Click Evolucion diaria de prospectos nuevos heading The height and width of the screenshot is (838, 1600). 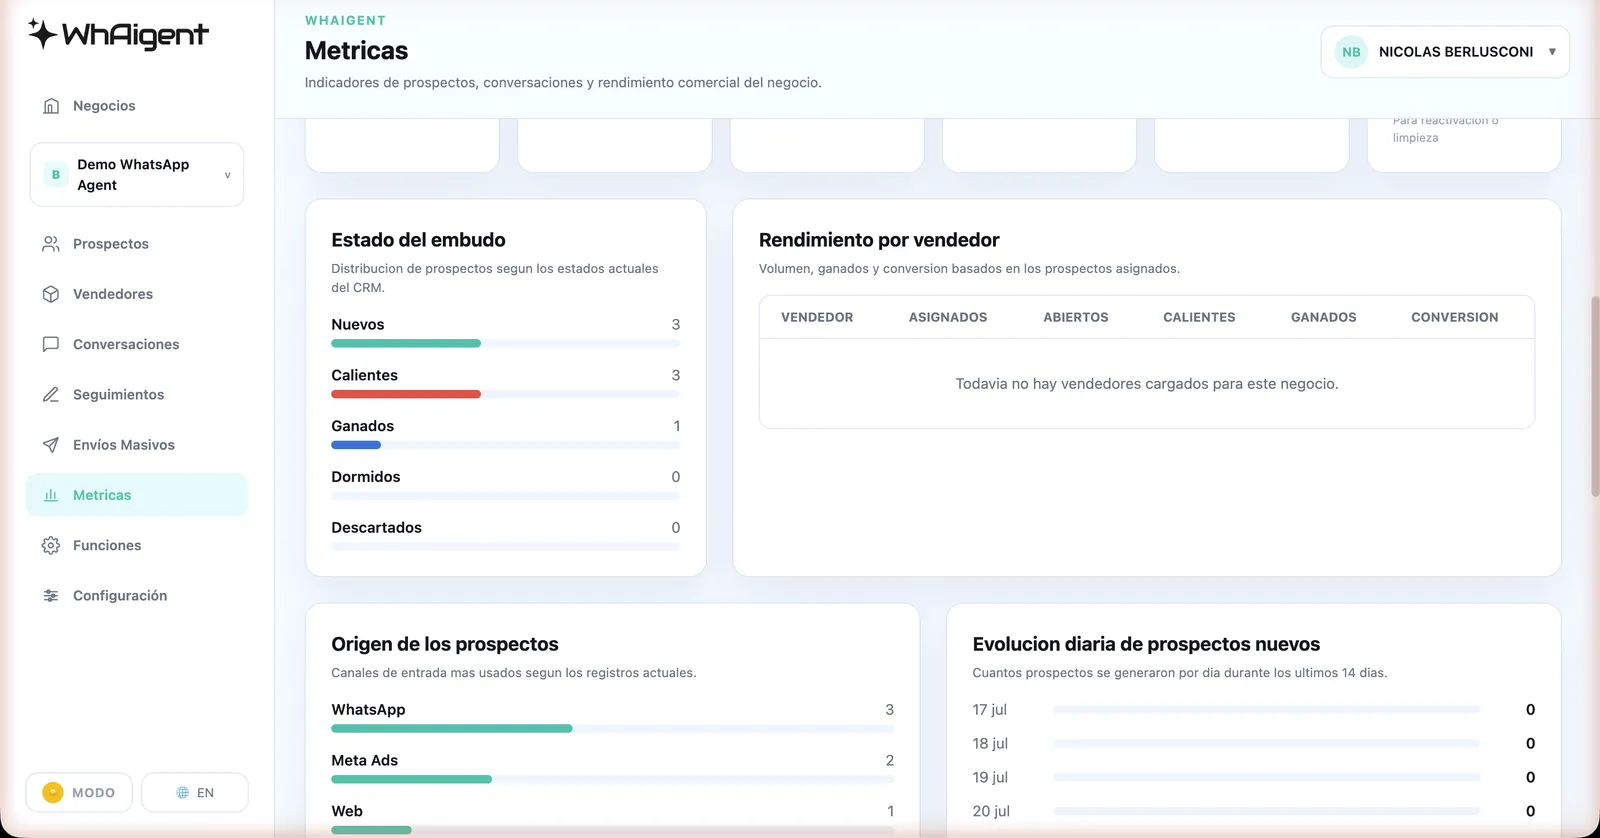pos(1146,644)
